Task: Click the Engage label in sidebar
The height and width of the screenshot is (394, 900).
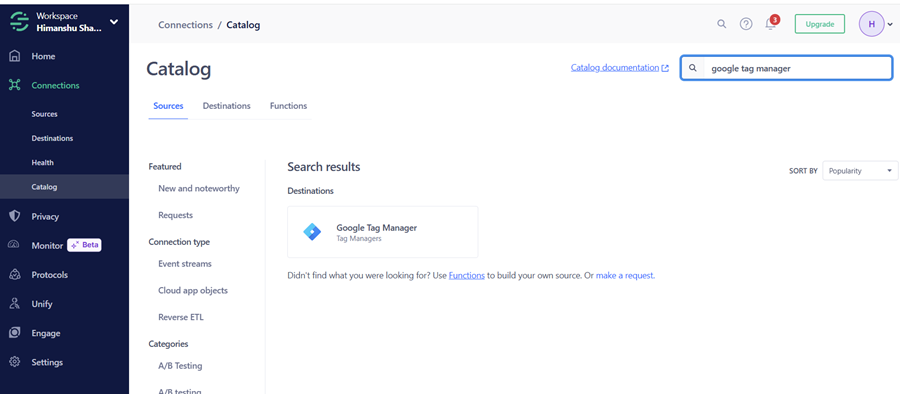Action: [x=46, y=333]
